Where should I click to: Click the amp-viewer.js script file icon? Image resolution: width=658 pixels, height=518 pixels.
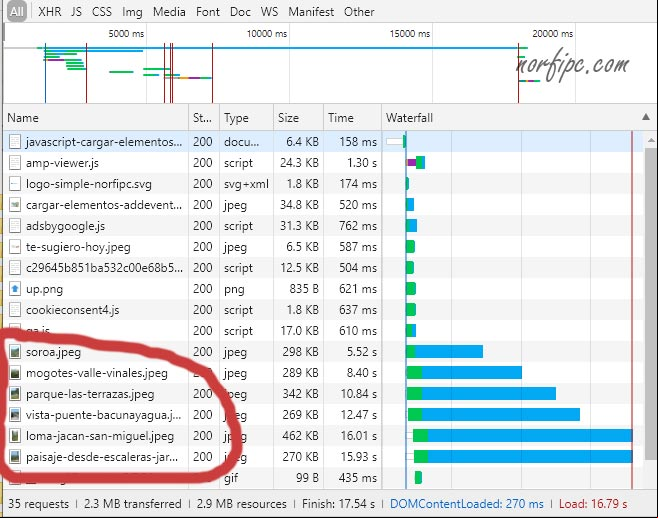point(15,163)
